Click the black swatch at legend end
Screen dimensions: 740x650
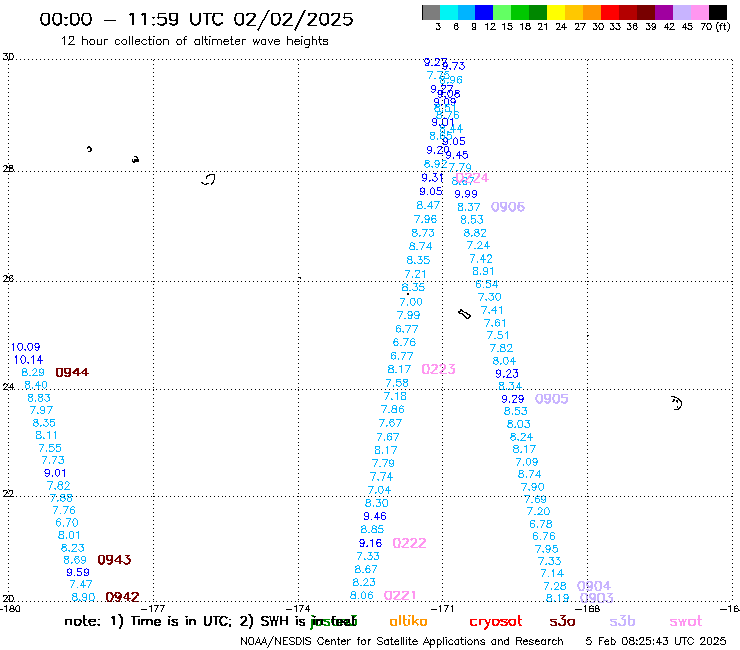[x=718, y=12]
